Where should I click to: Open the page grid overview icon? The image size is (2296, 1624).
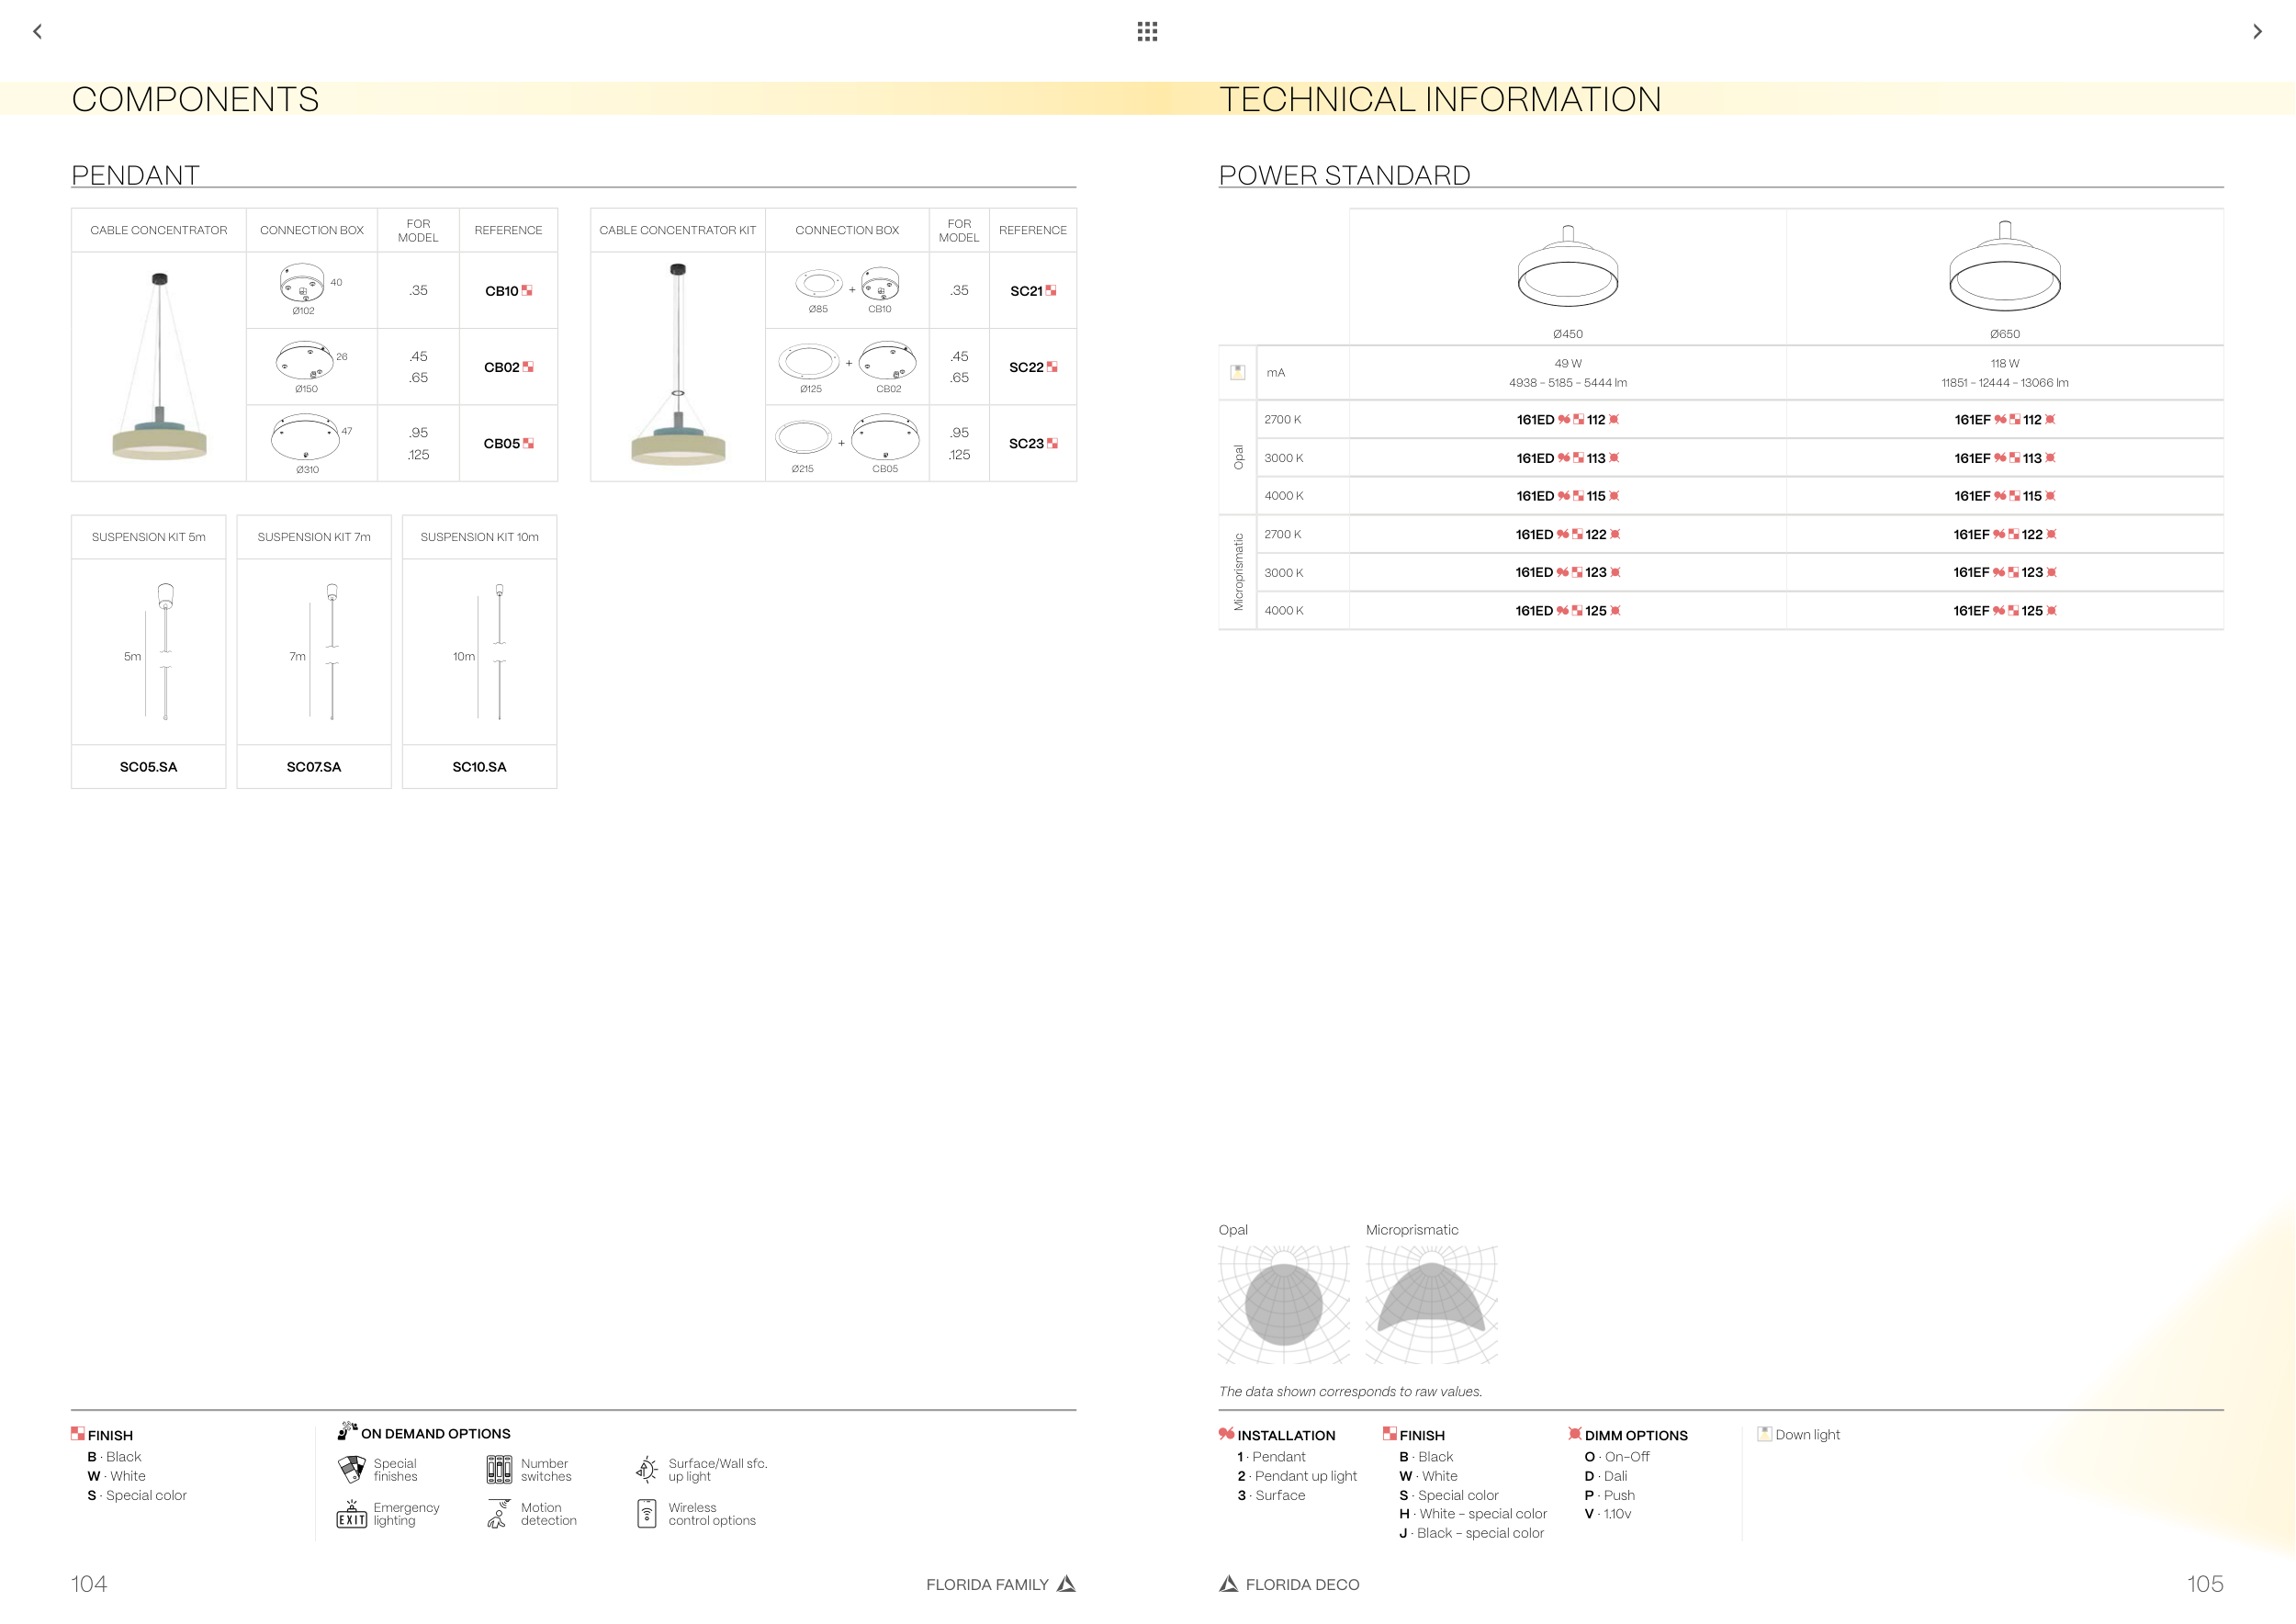pos(1147,32)
